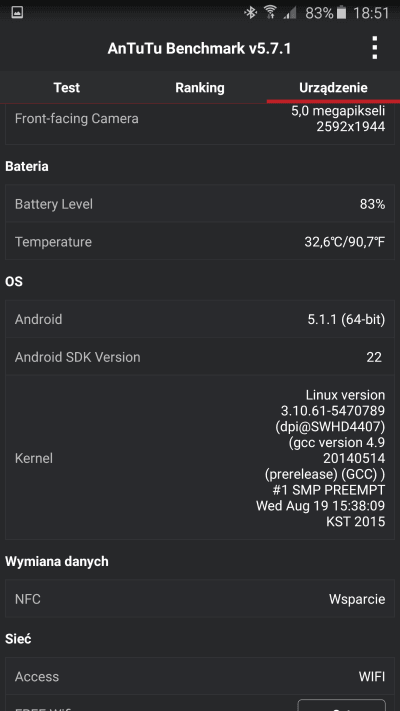Select the NFC Wsparcie row
400x711 pixels.
pos(200,599)
